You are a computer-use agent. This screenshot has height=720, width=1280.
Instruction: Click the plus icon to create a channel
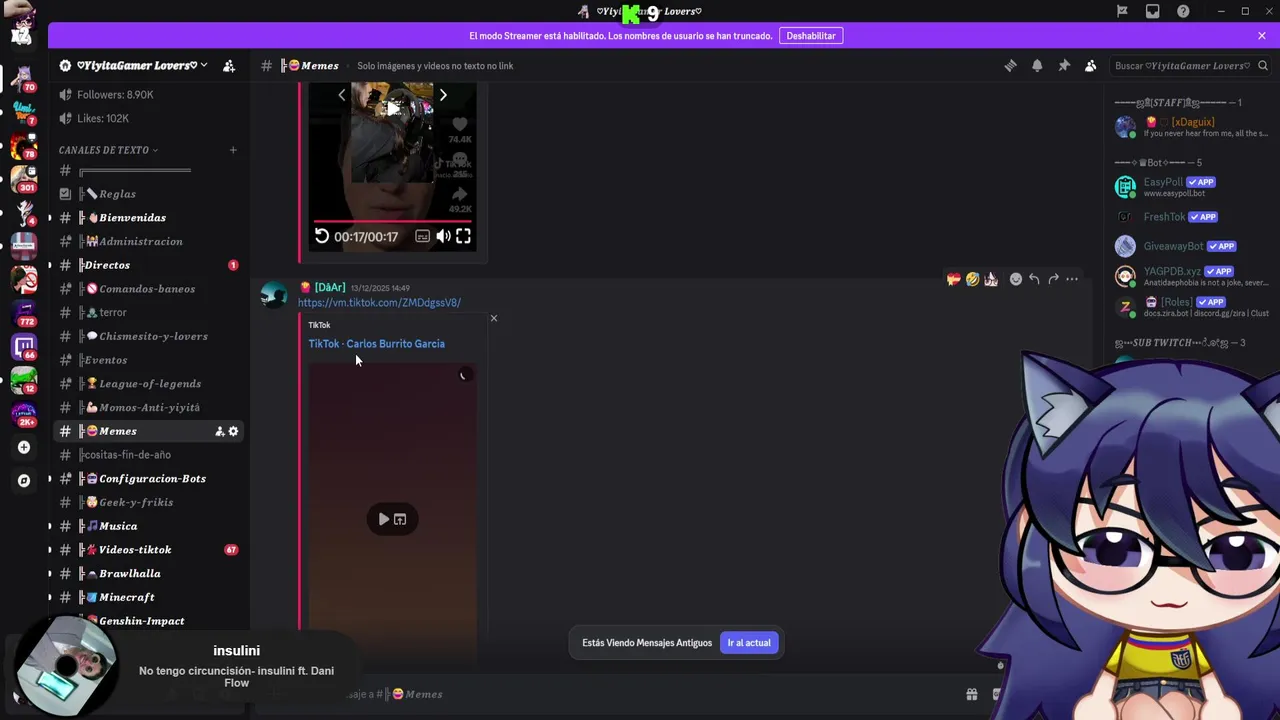coord(233,150)
